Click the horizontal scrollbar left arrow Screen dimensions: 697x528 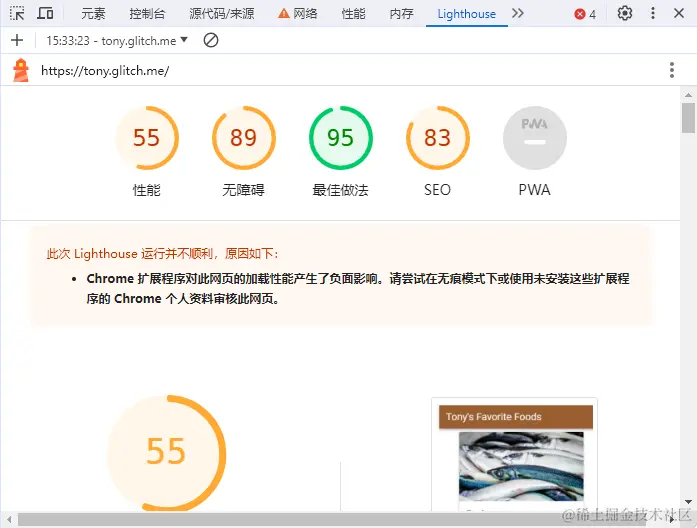pyautogui.click(x=8, y=519)
